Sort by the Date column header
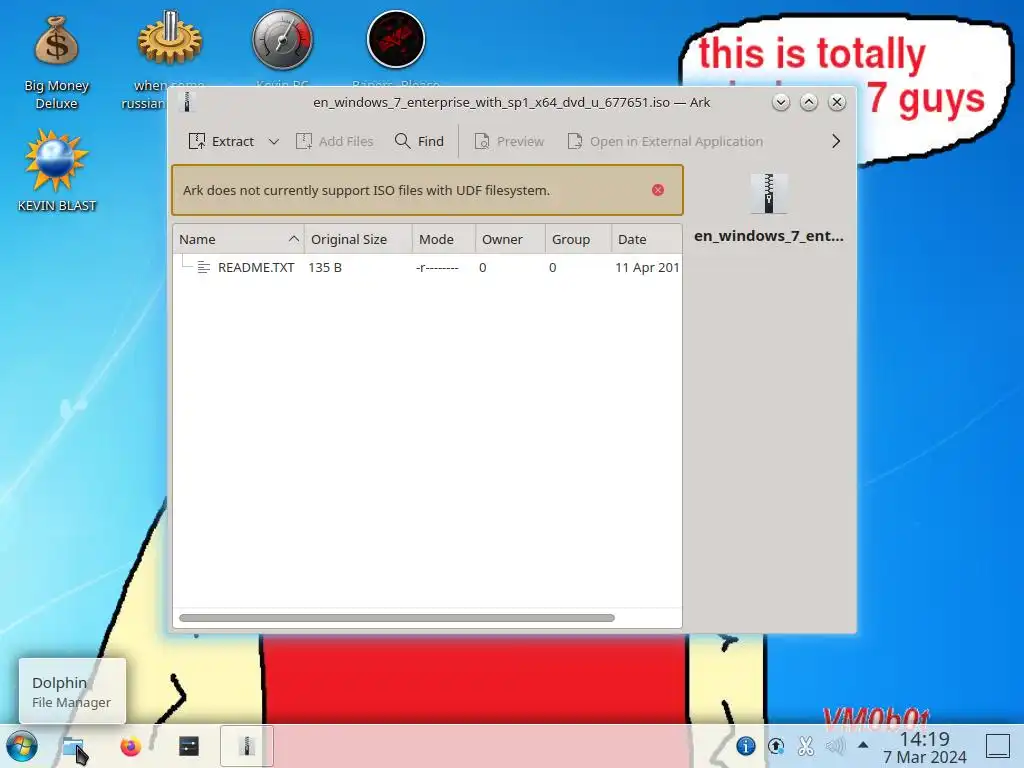 pos(647,239)
